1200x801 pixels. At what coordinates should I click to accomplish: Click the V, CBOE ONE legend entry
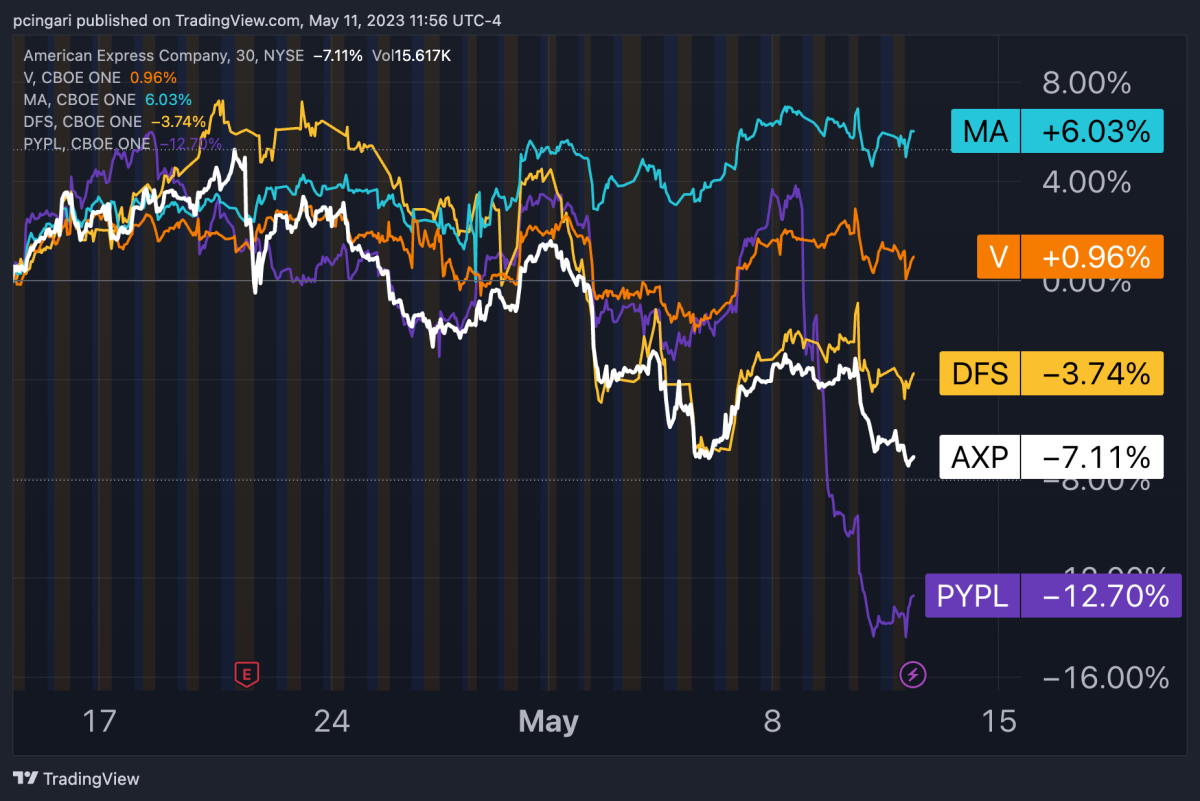click(x=72, y=77)
